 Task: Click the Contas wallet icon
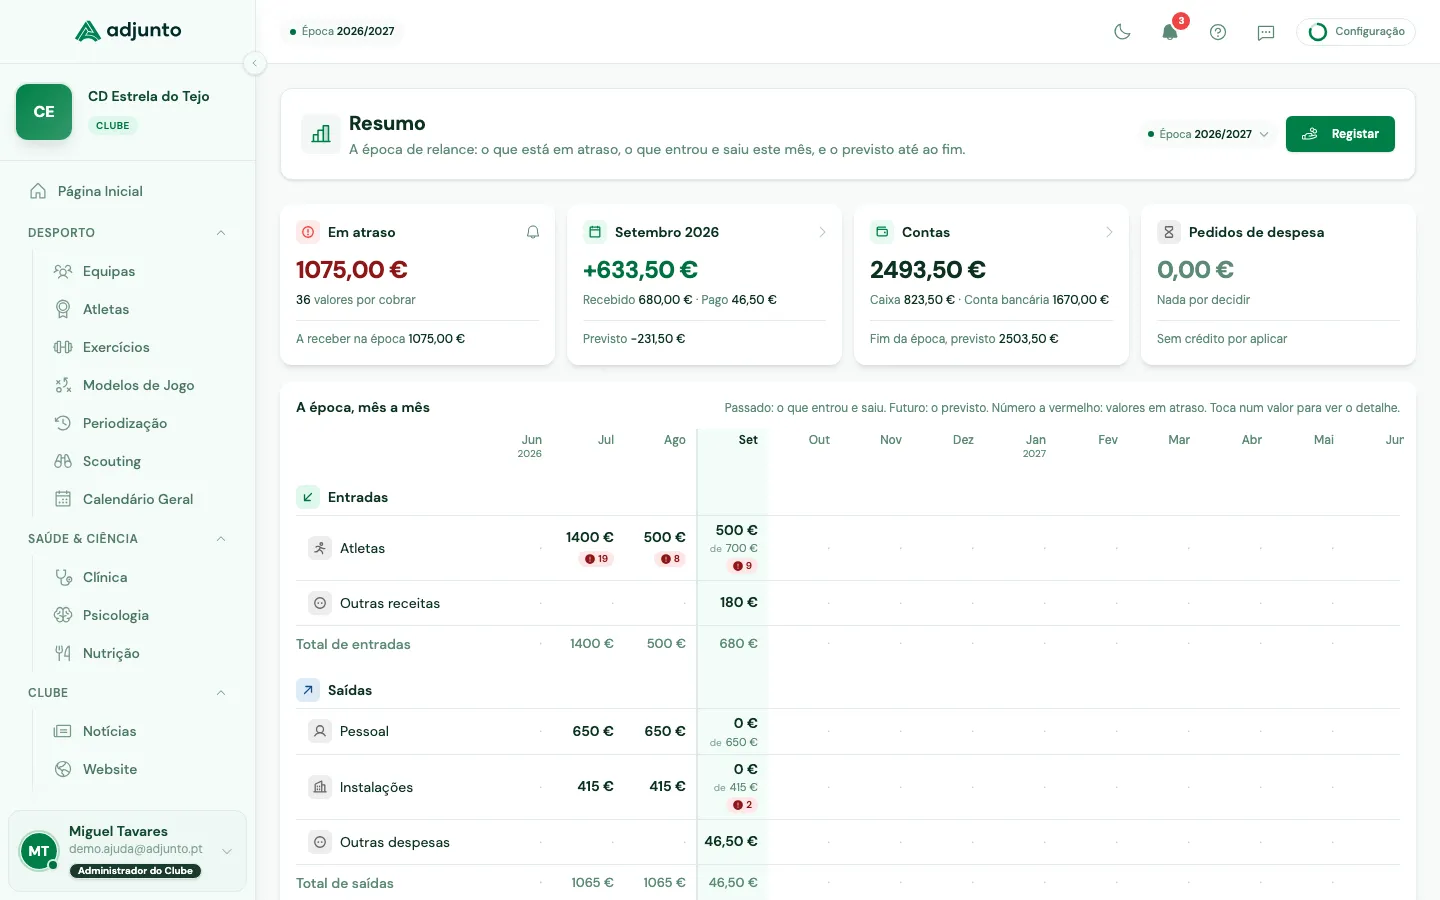coord(882,232)
